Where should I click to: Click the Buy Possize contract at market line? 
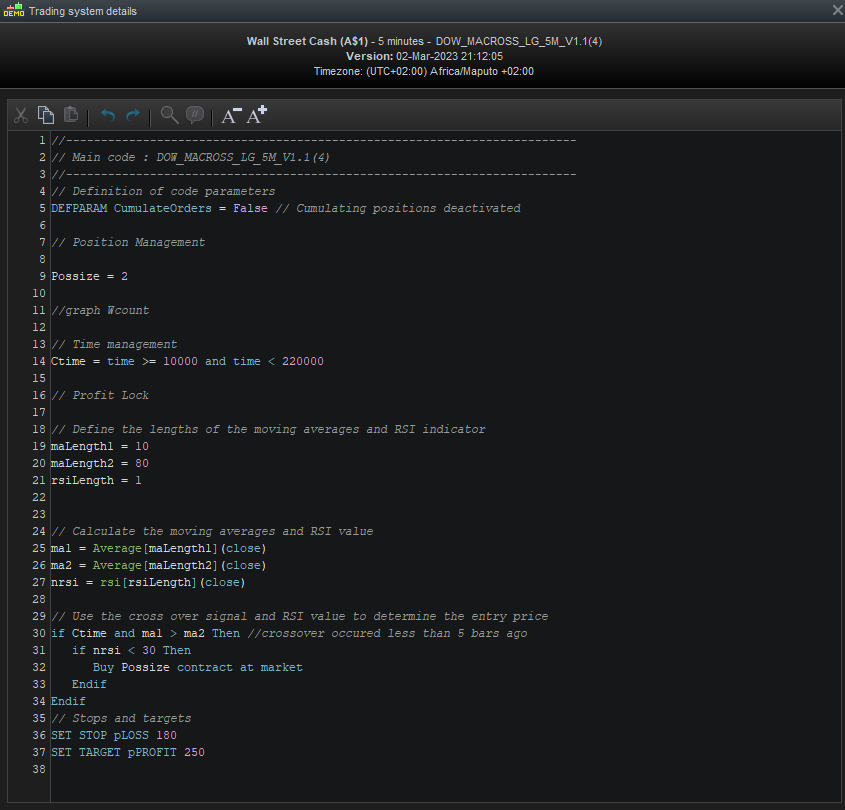pos(197,667)
